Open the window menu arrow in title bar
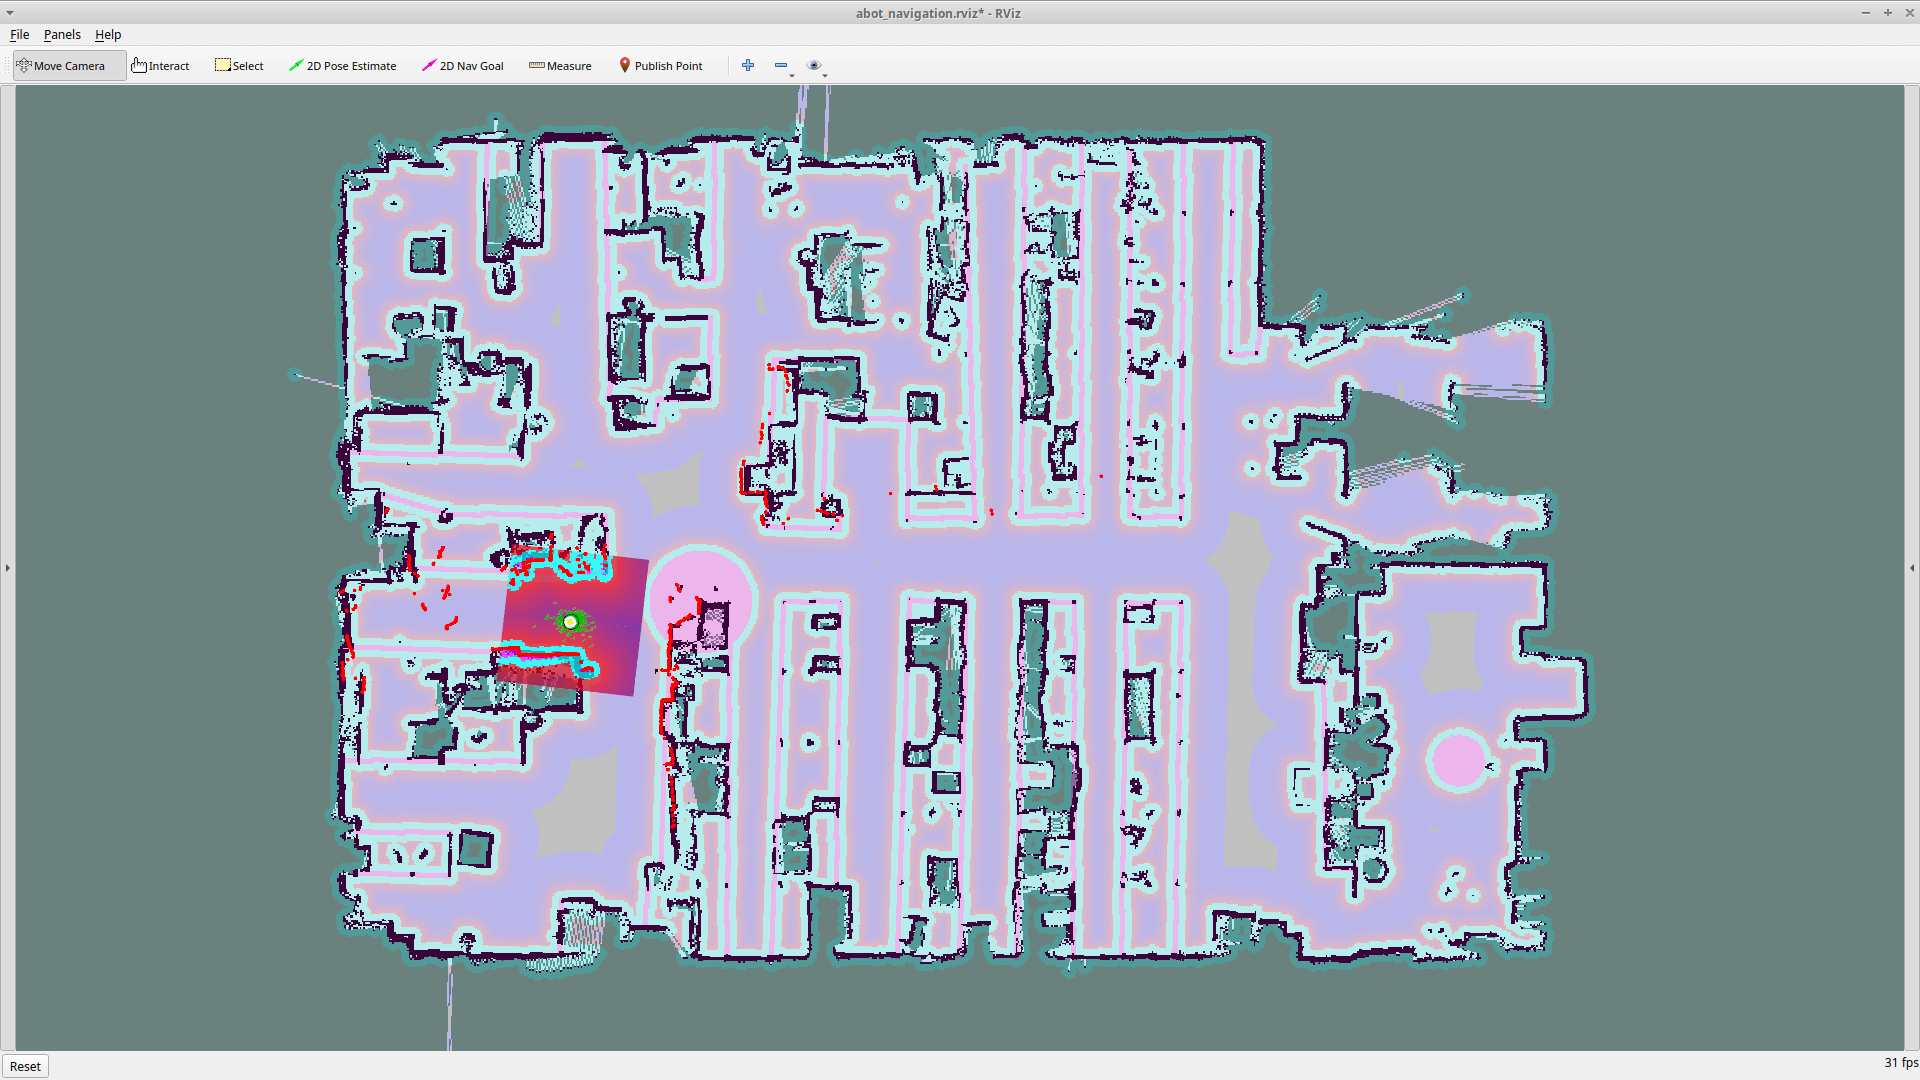 (10, 13)
